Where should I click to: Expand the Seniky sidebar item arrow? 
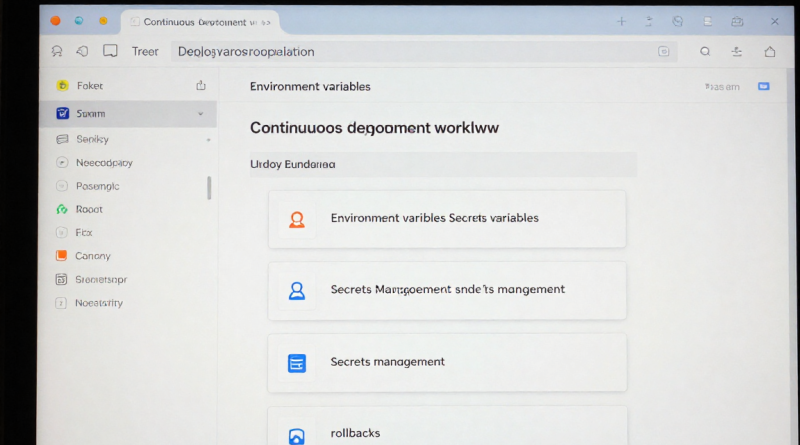coord(208,140)
